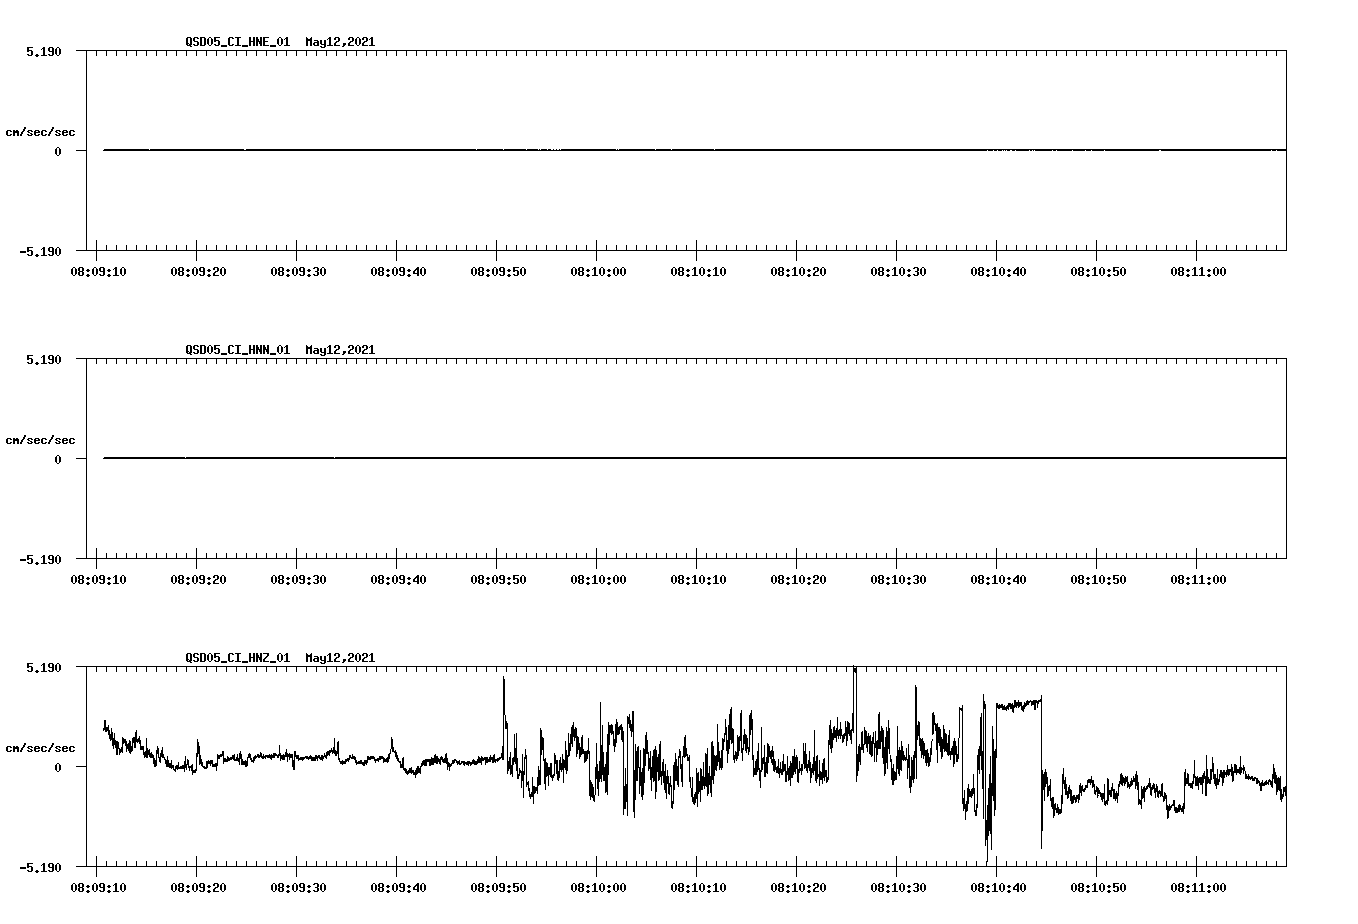The height and width of the screenshot is (924, 1358).
Task: Click the cm/sec/sec axis label on top panel
Action: click(x=41, y=130)
